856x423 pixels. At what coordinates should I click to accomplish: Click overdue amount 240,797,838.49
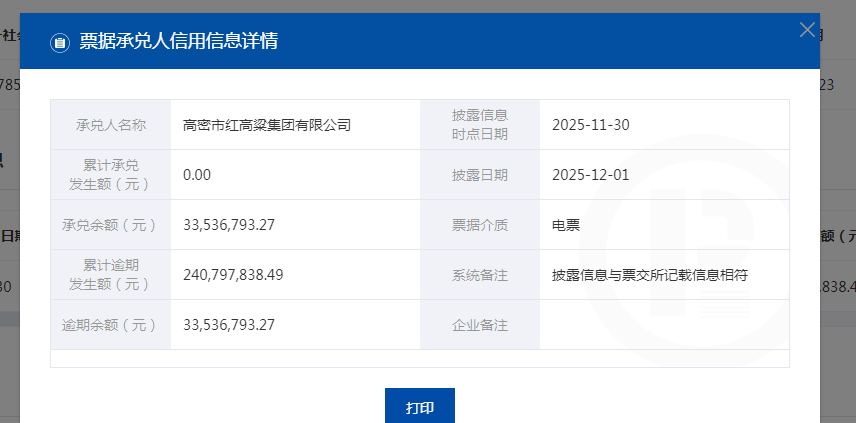click(x=233, y=275)
